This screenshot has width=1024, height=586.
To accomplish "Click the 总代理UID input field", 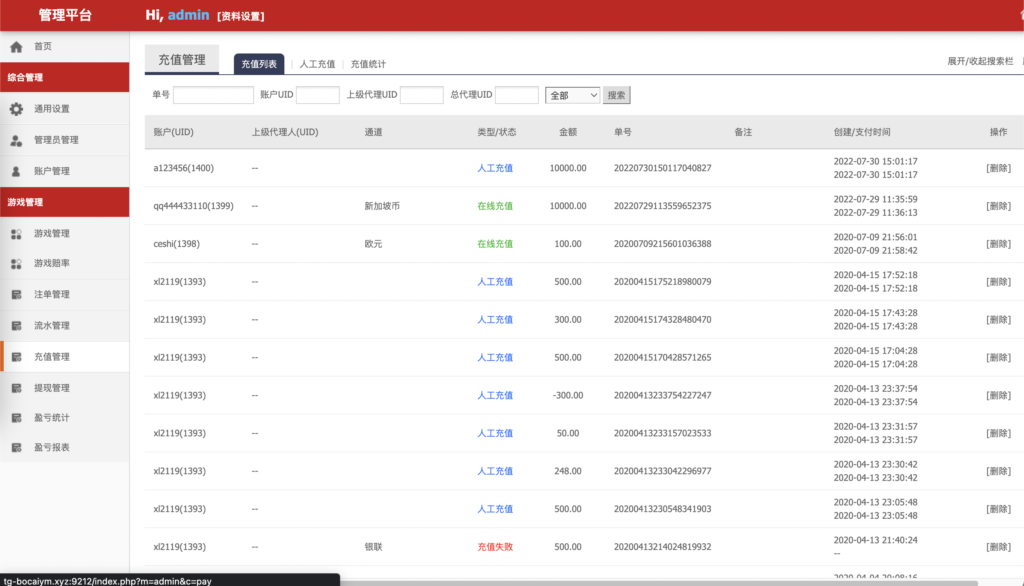I will [516, 95].
